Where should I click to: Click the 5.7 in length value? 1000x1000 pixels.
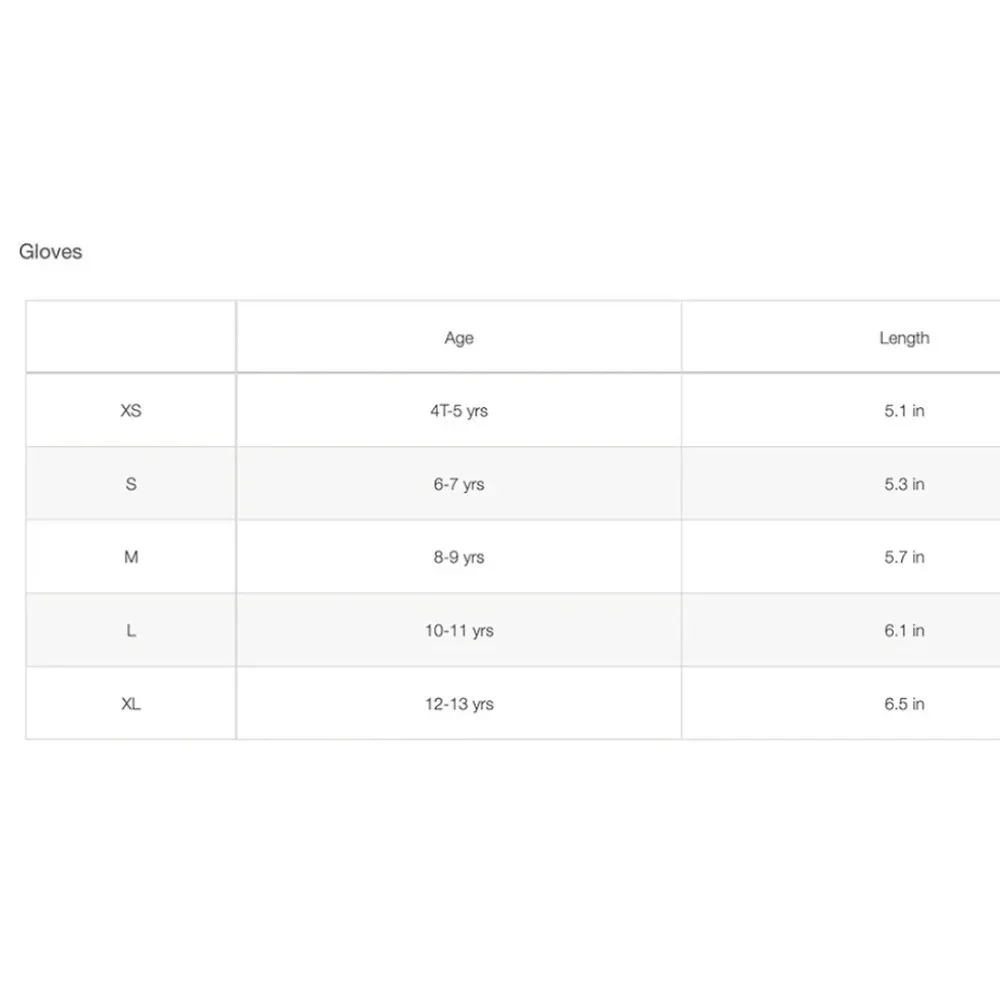pos(904,557)
